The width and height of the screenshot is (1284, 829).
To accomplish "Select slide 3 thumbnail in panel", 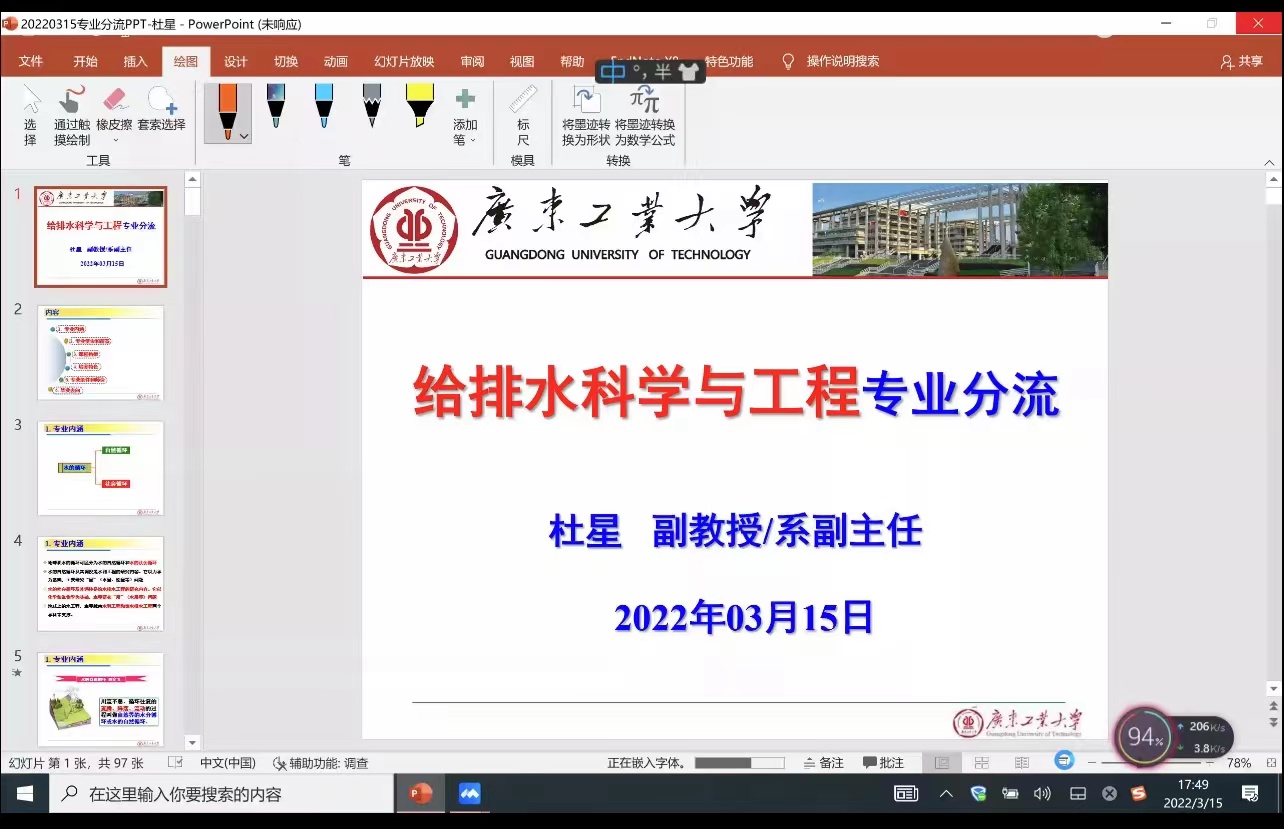I will coord(100,468).
